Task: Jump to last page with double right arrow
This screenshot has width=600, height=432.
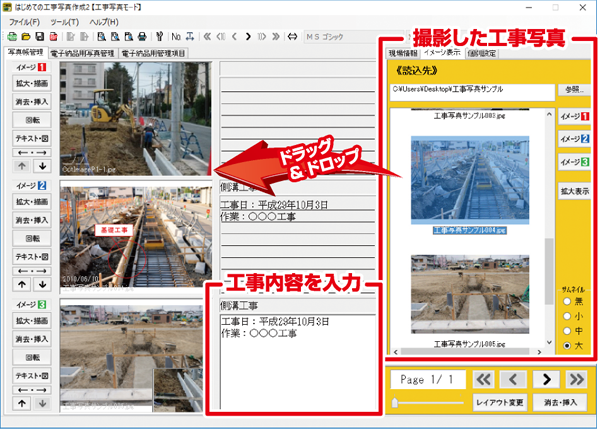Action: [x=577, y=379]
